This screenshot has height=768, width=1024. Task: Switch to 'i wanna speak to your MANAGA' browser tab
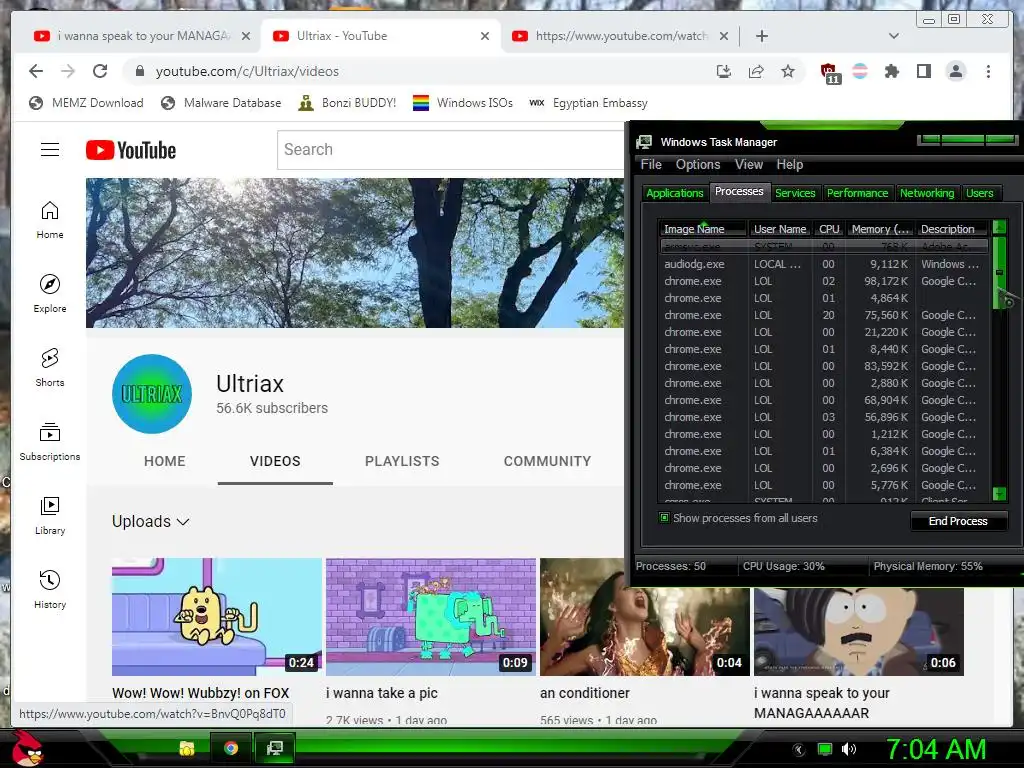141,36
